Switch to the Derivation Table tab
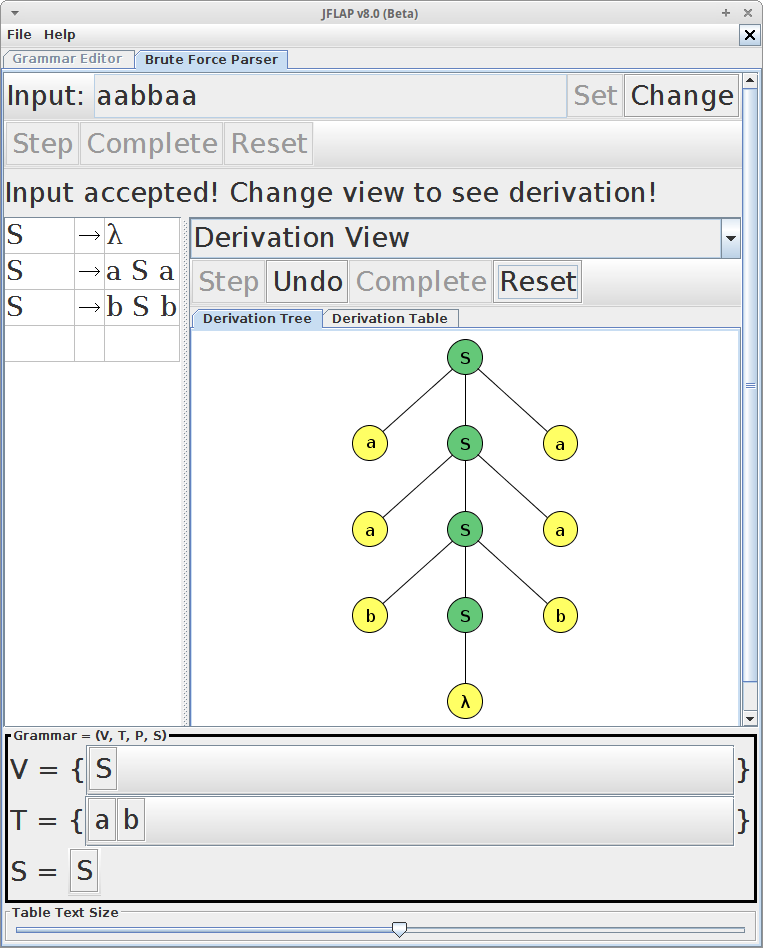Screen dimensions: 763x948 pos(389,318)
